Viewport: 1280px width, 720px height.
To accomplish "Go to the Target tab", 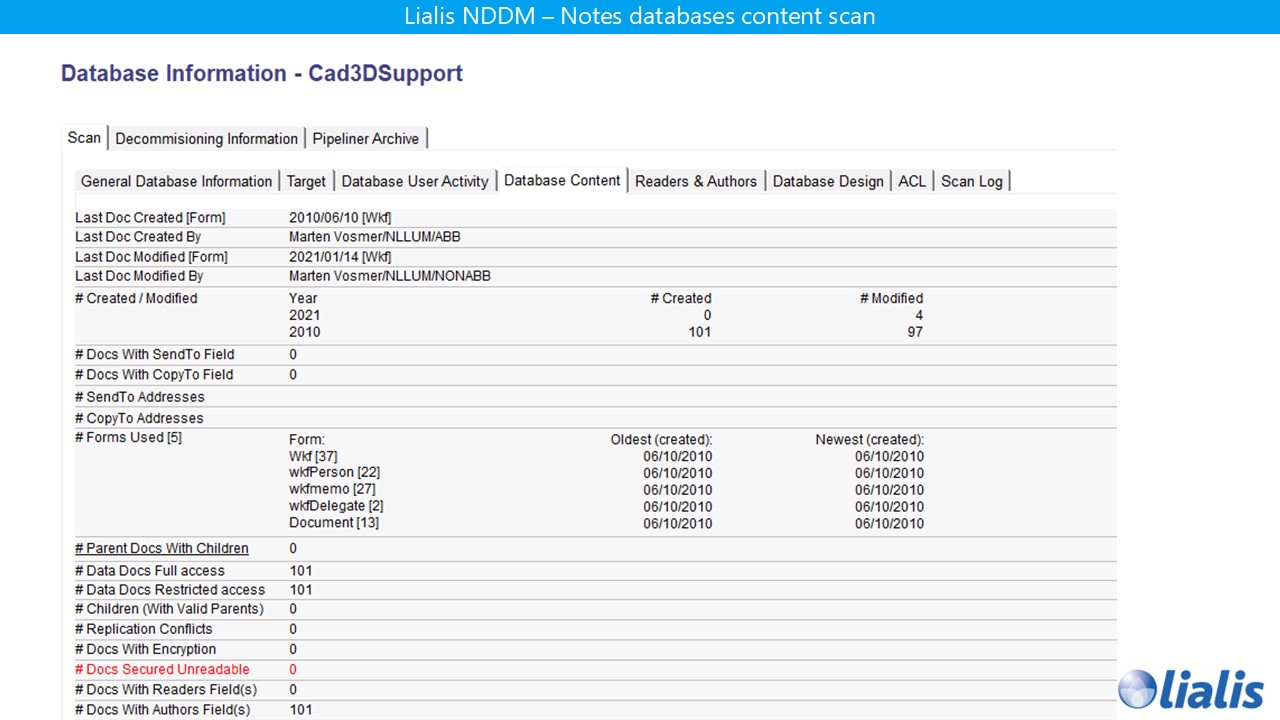I will point(306,181).
